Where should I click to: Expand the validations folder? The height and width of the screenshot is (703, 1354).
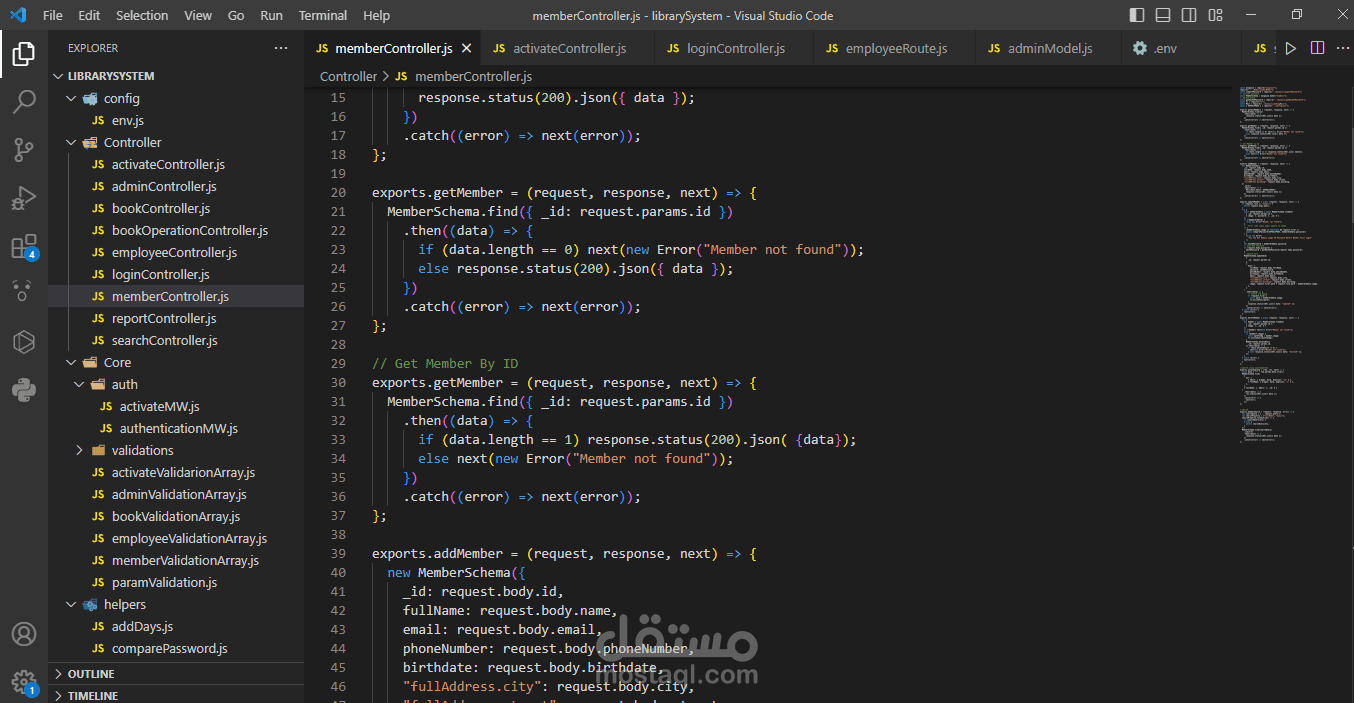pyautogui.click(x=176, y=450)
